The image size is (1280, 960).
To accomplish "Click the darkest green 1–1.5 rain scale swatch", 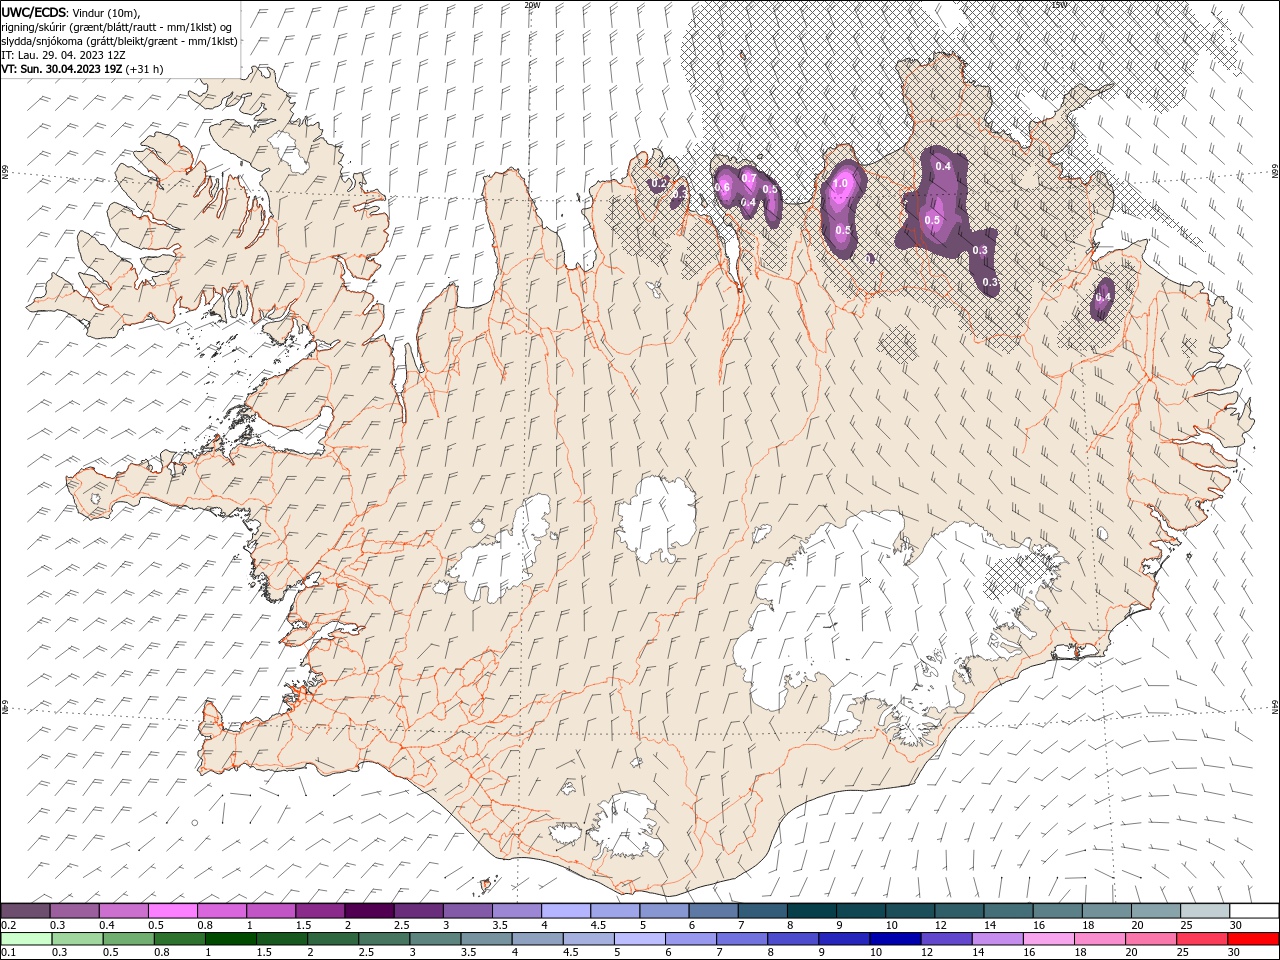I will 231,938.
